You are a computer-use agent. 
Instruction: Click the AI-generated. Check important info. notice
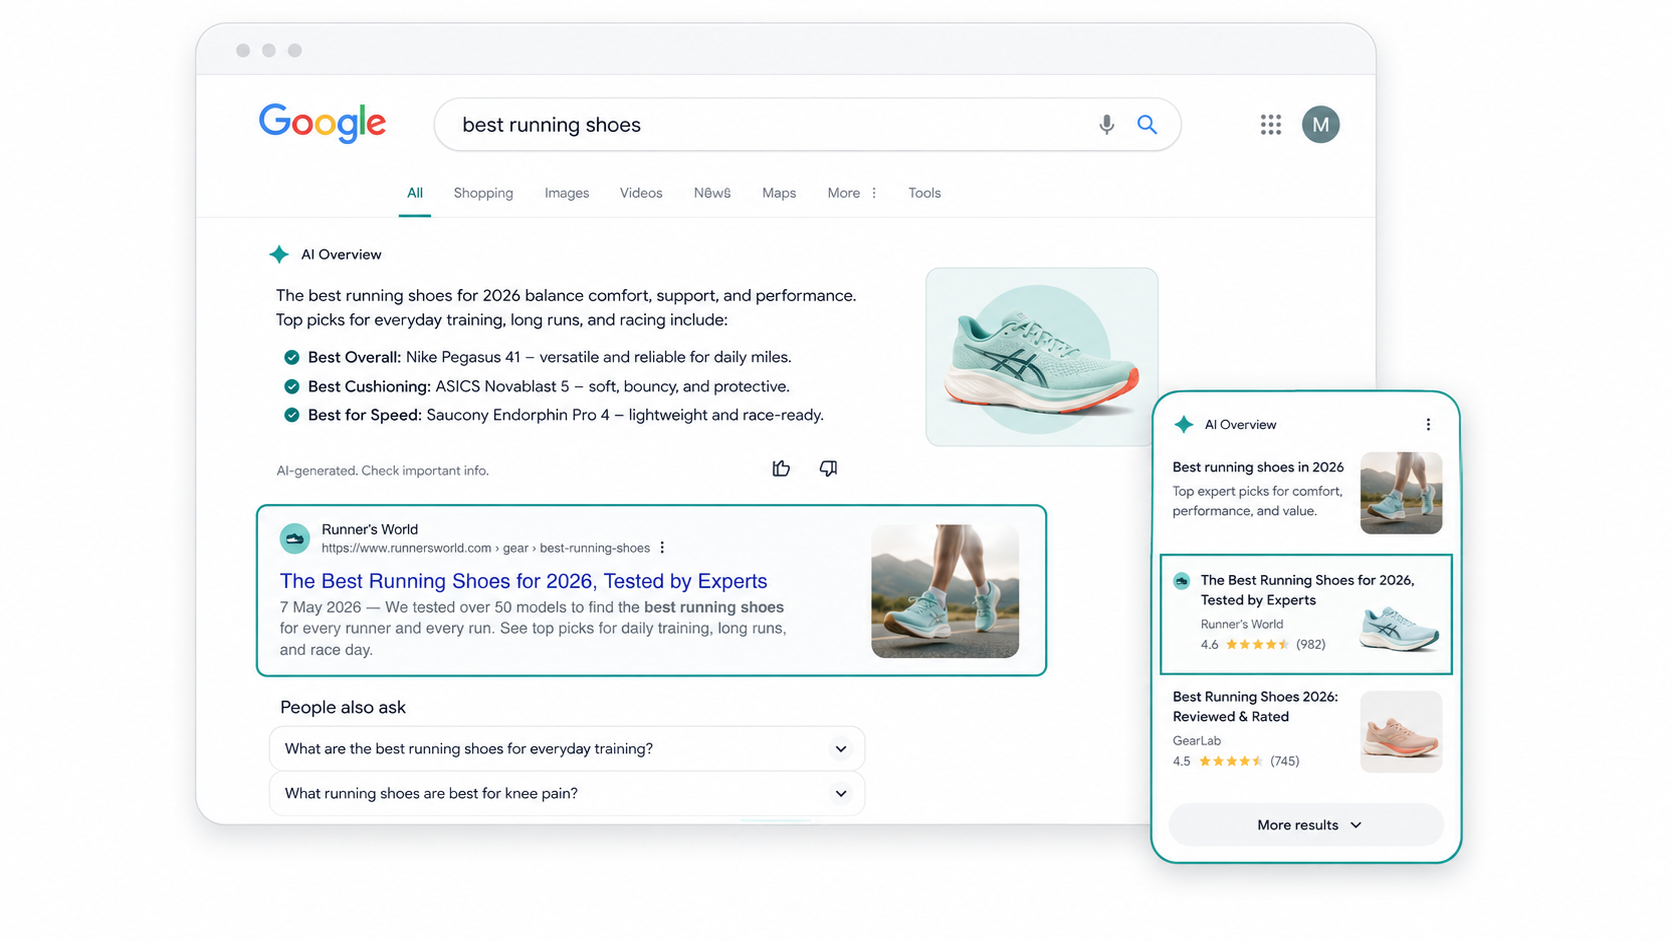[382, 470]
